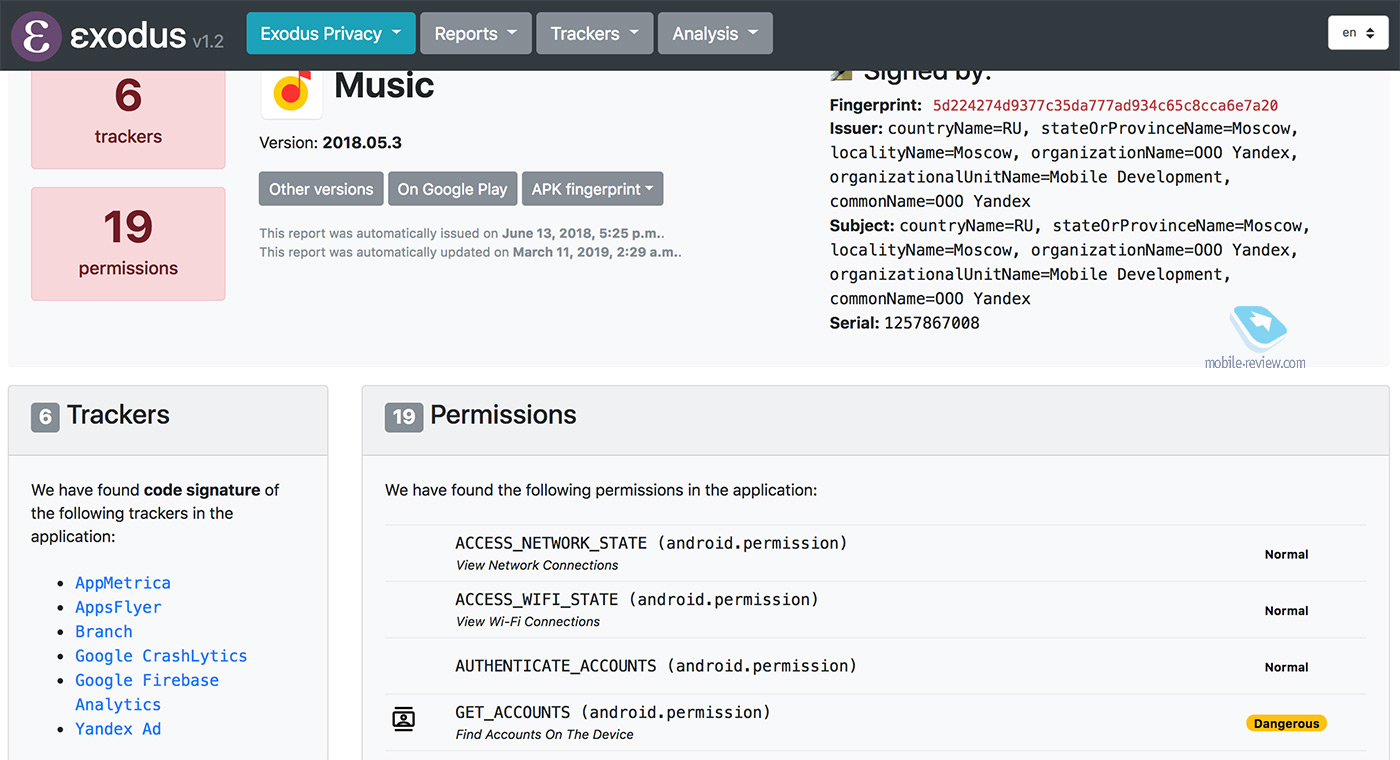Open the Yandex Ad tracker link
The width and height of the screenshot is (1400, 760).
[118, 729]
